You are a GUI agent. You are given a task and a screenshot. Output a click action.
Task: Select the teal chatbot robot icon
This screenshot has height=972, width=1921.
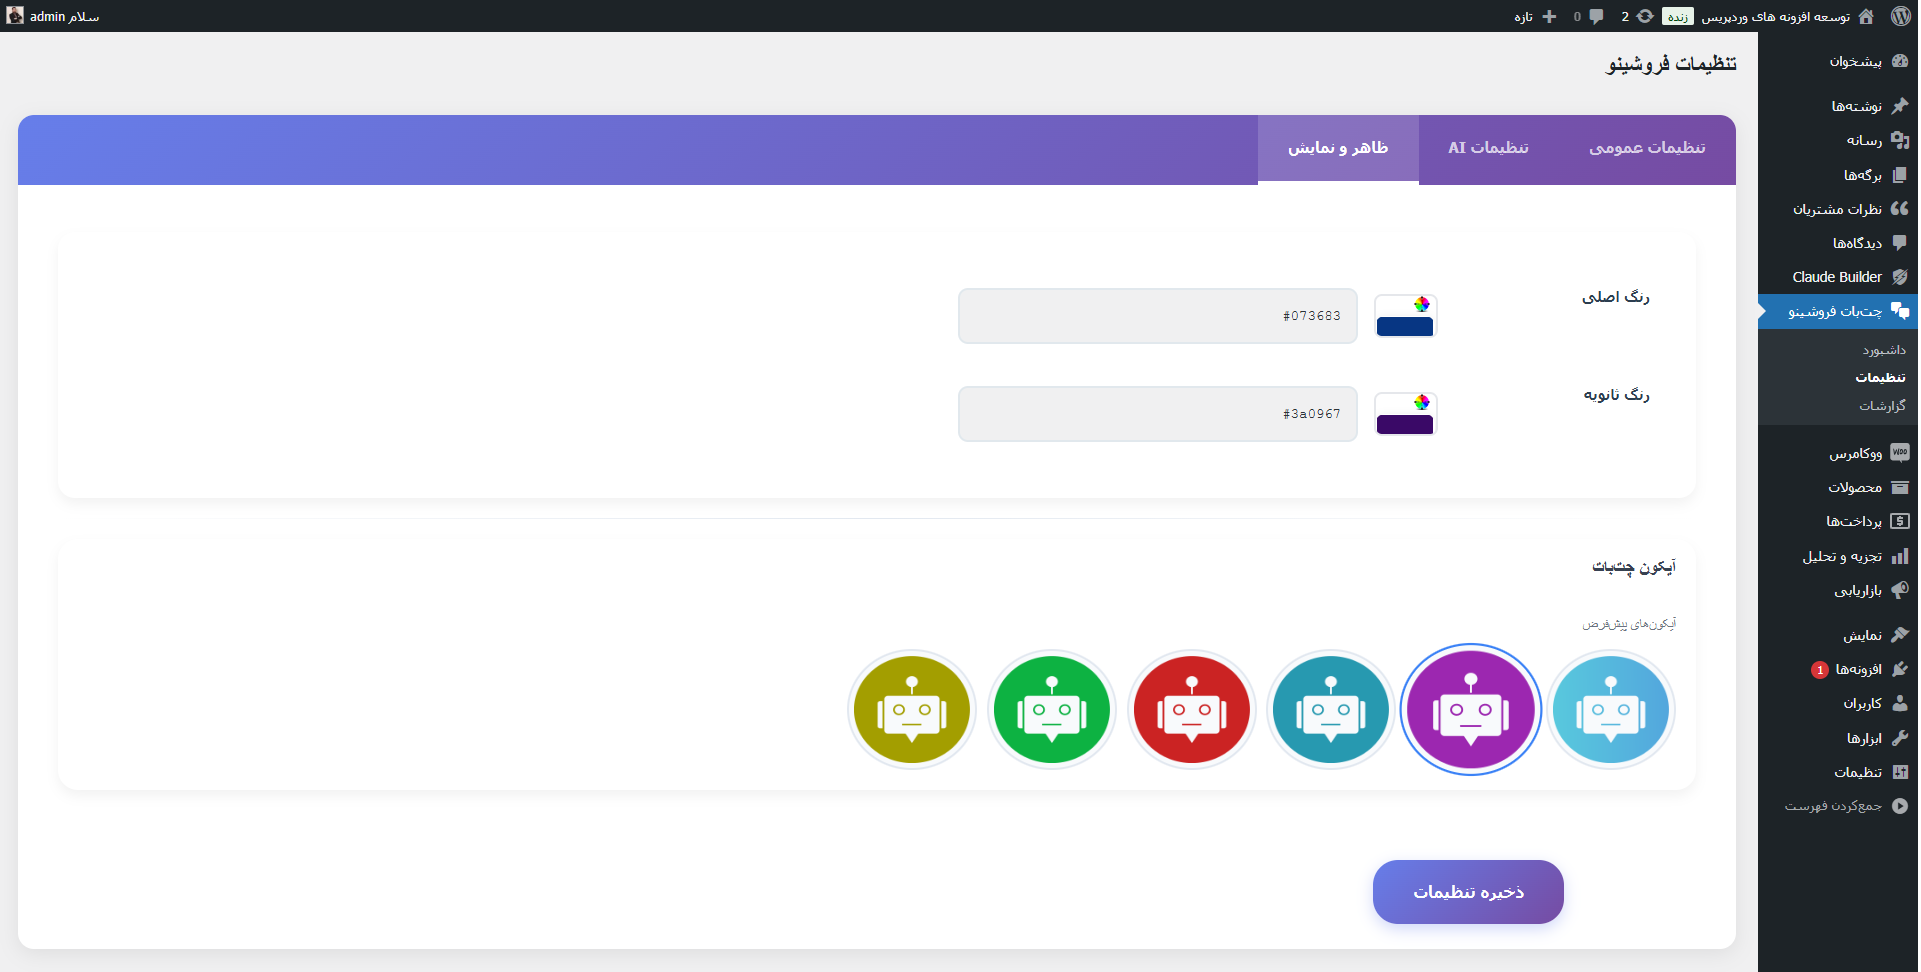(x=1330, y=710)
